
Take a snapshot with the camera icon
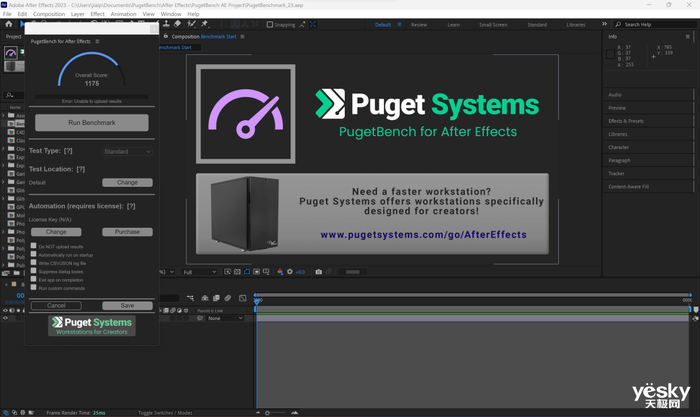tap(319, 272)
